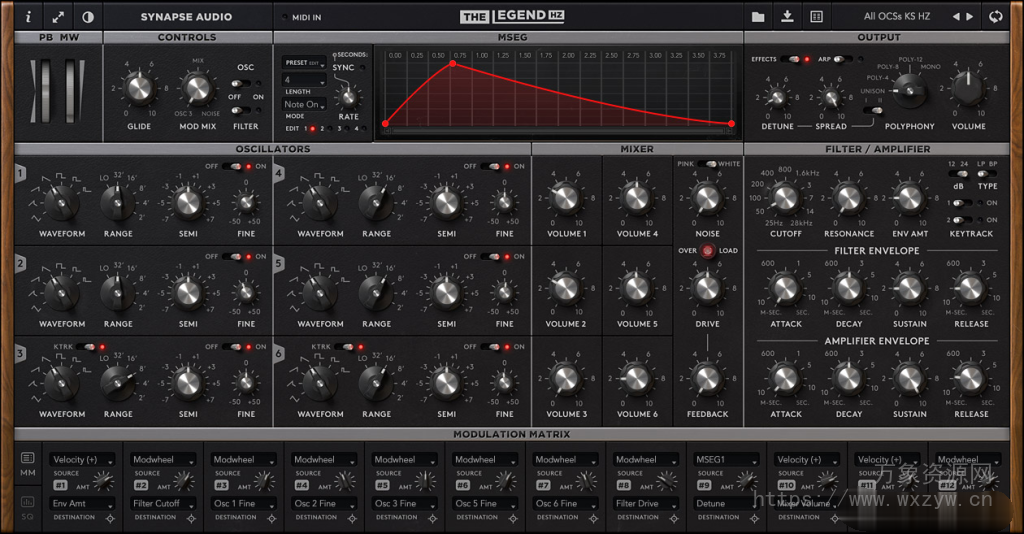Click destination target icon under Osc 5 Fine
Viewport: 1024px width, 534px height.
click(513, 519)
